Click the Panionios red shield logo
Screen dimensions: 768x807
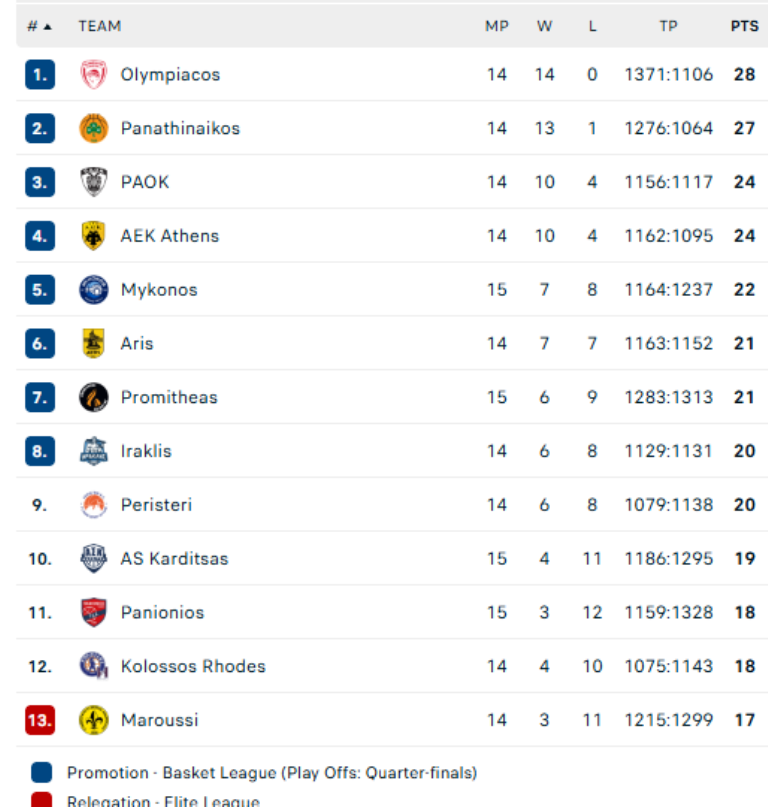coord(93,612)
